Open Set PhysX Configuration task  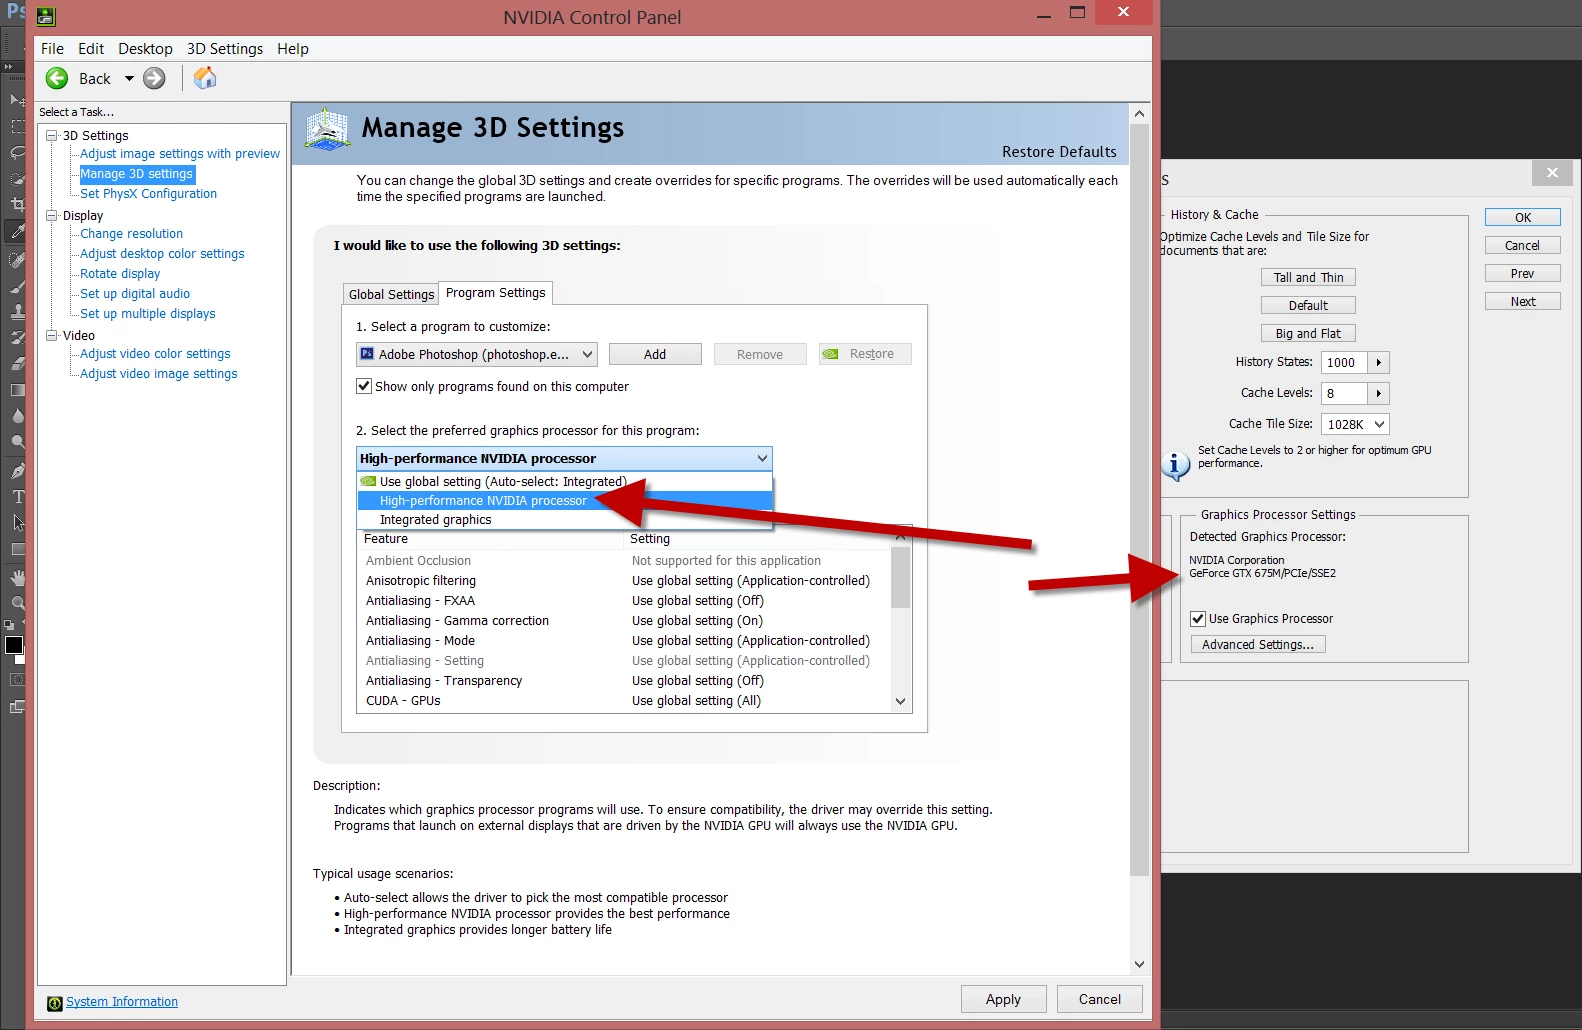(x=148, y=194)
